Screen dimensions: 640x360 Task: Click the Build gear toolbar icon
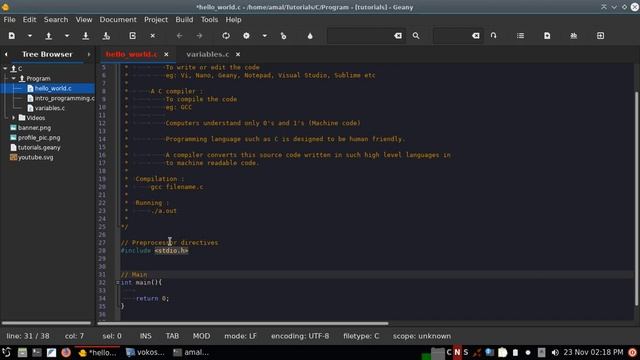246,36
